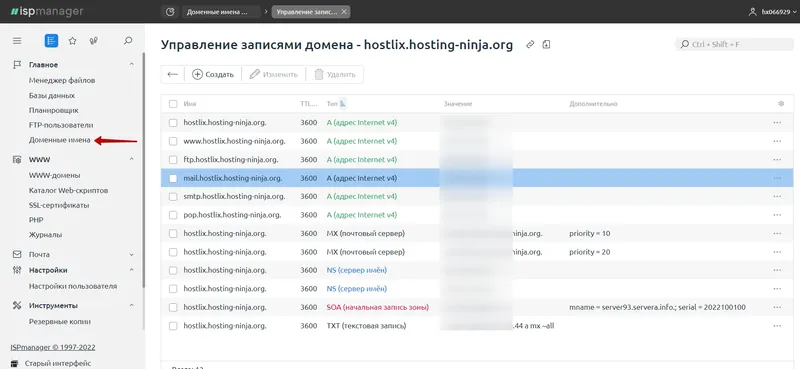Open row actions for the priority = 20 MX record
Screen dimensions: 800x369
point(777,252)
